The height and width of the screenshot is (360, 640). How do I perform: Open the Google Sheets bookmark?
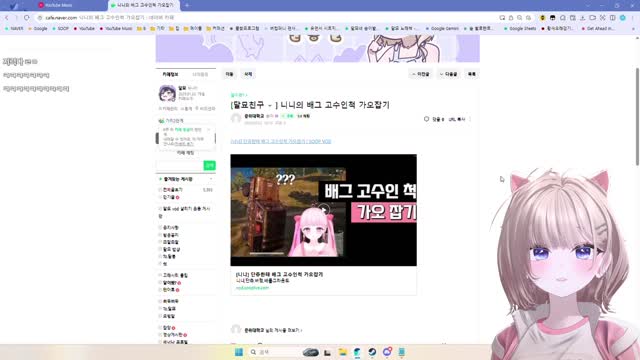(520, 29)
